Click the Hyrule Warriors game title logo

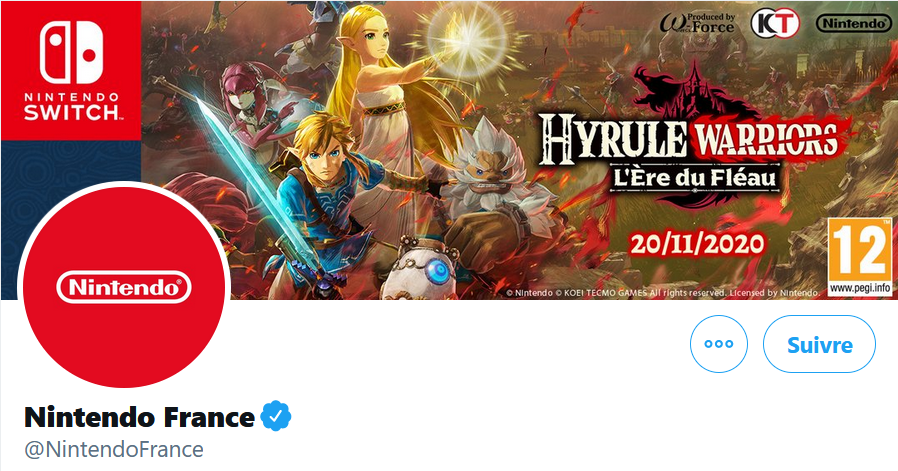687,136
